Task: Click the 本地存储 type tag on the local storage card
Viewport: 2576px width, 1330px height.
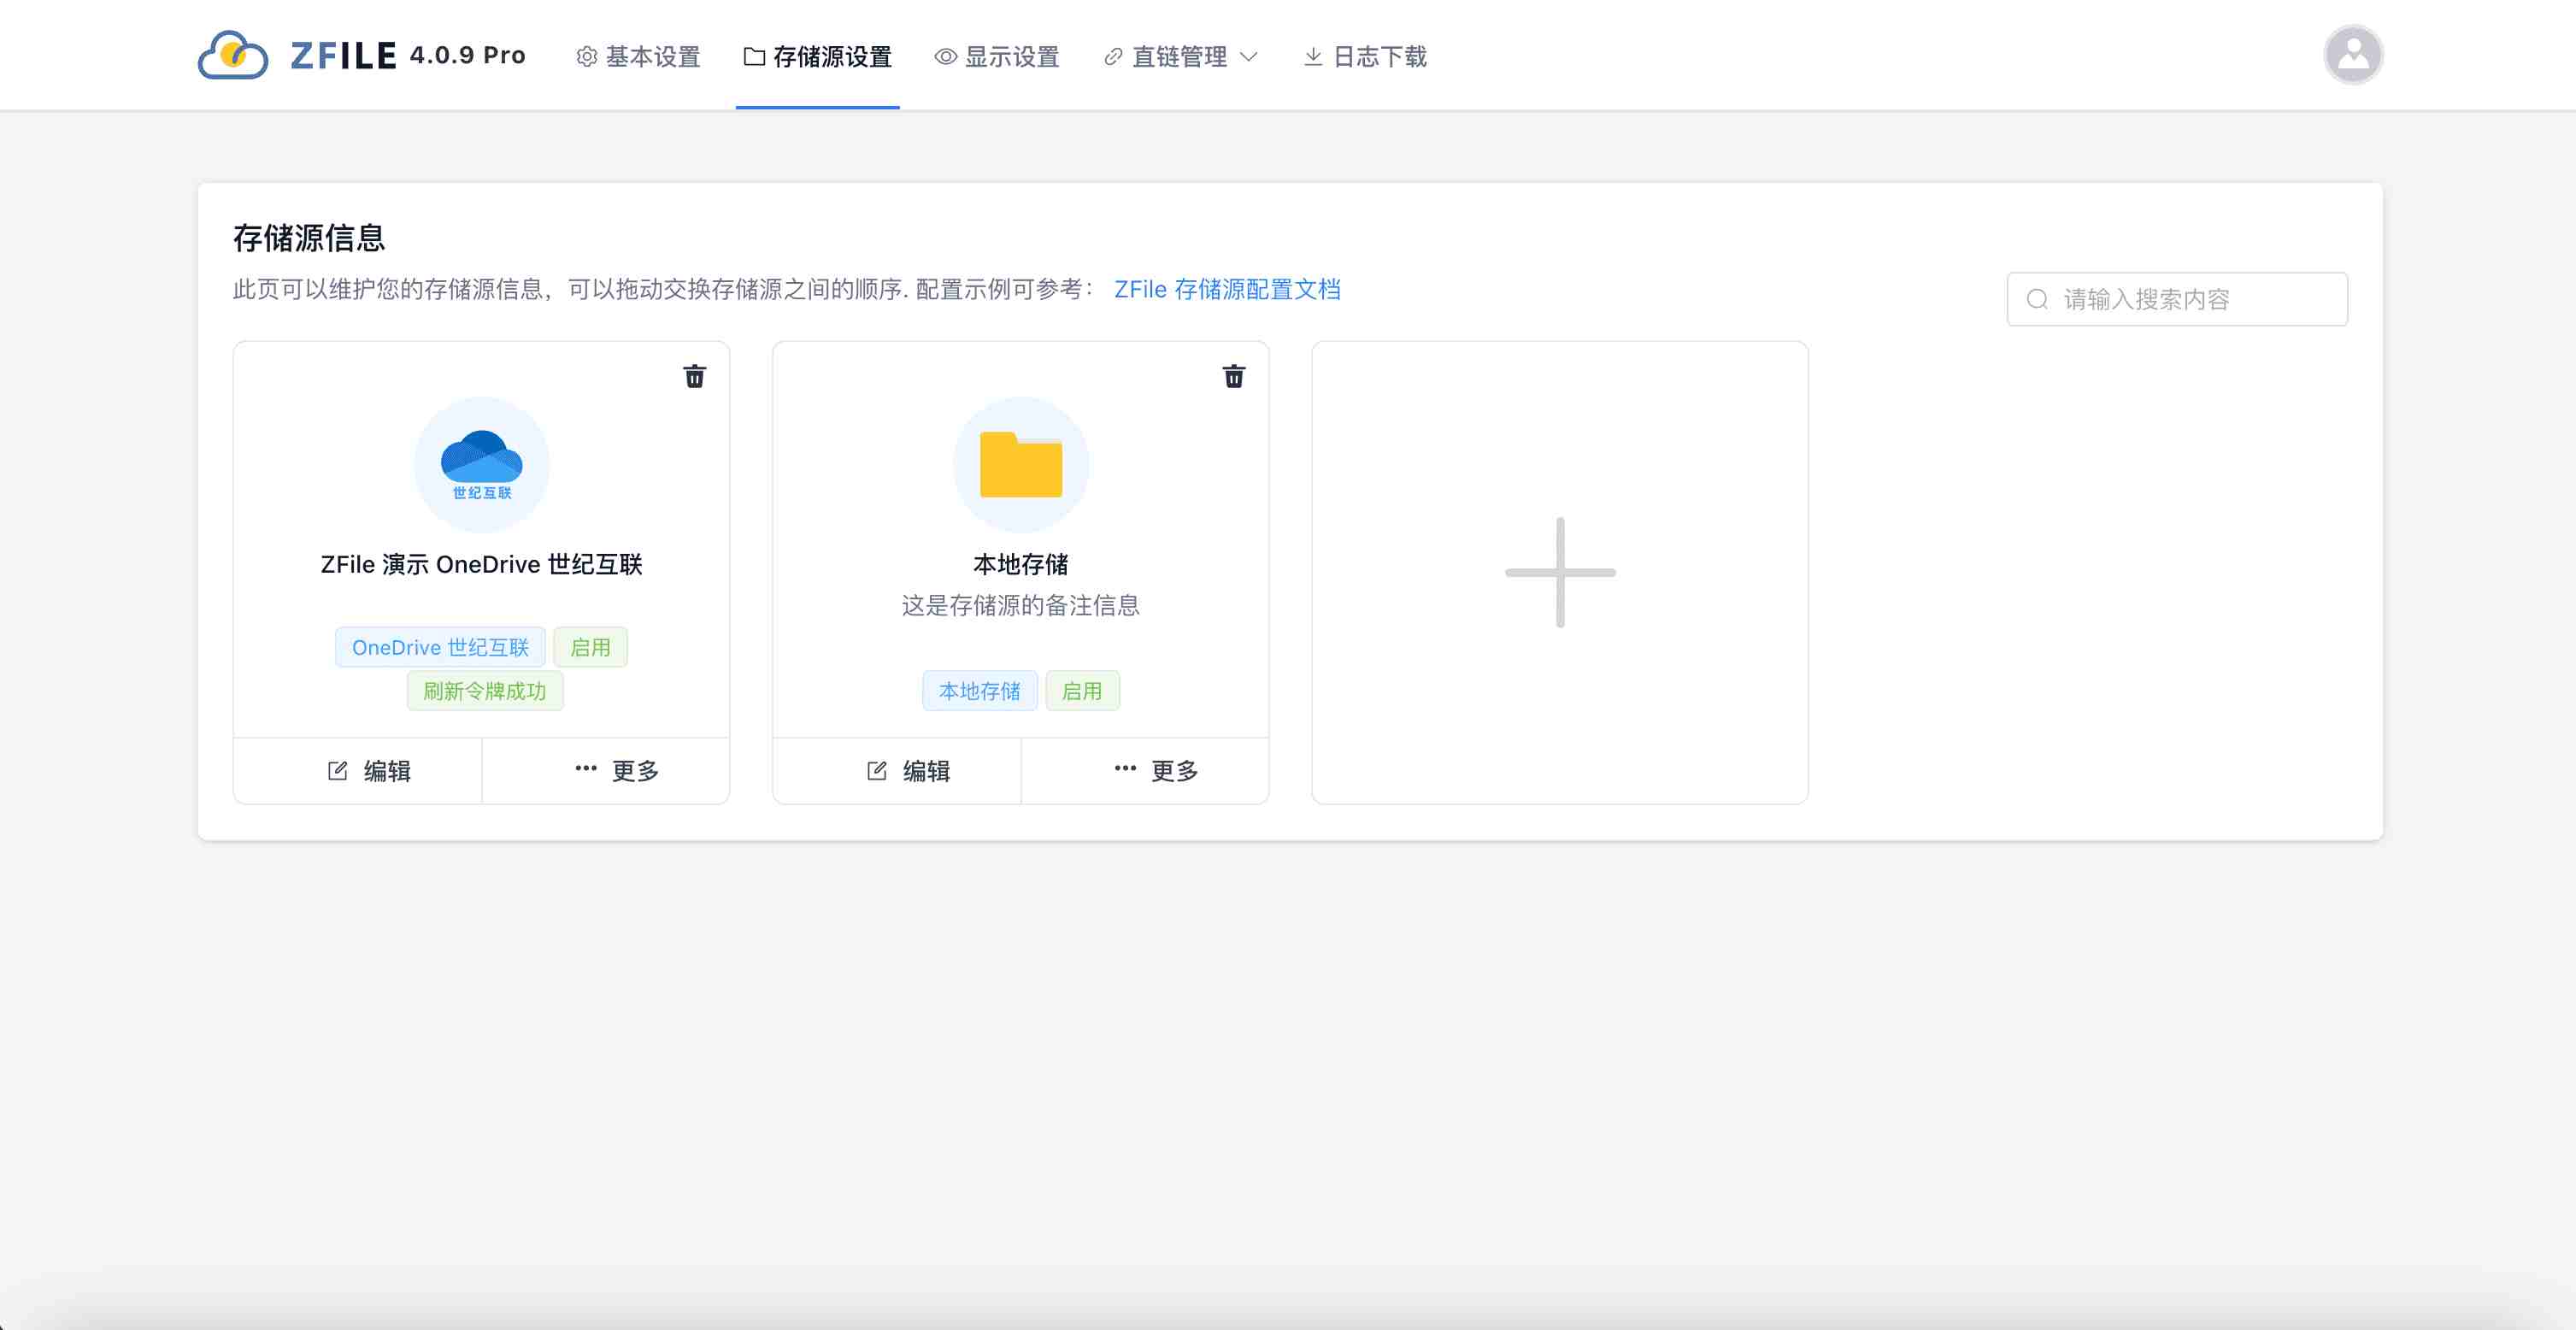Action: 980,690
